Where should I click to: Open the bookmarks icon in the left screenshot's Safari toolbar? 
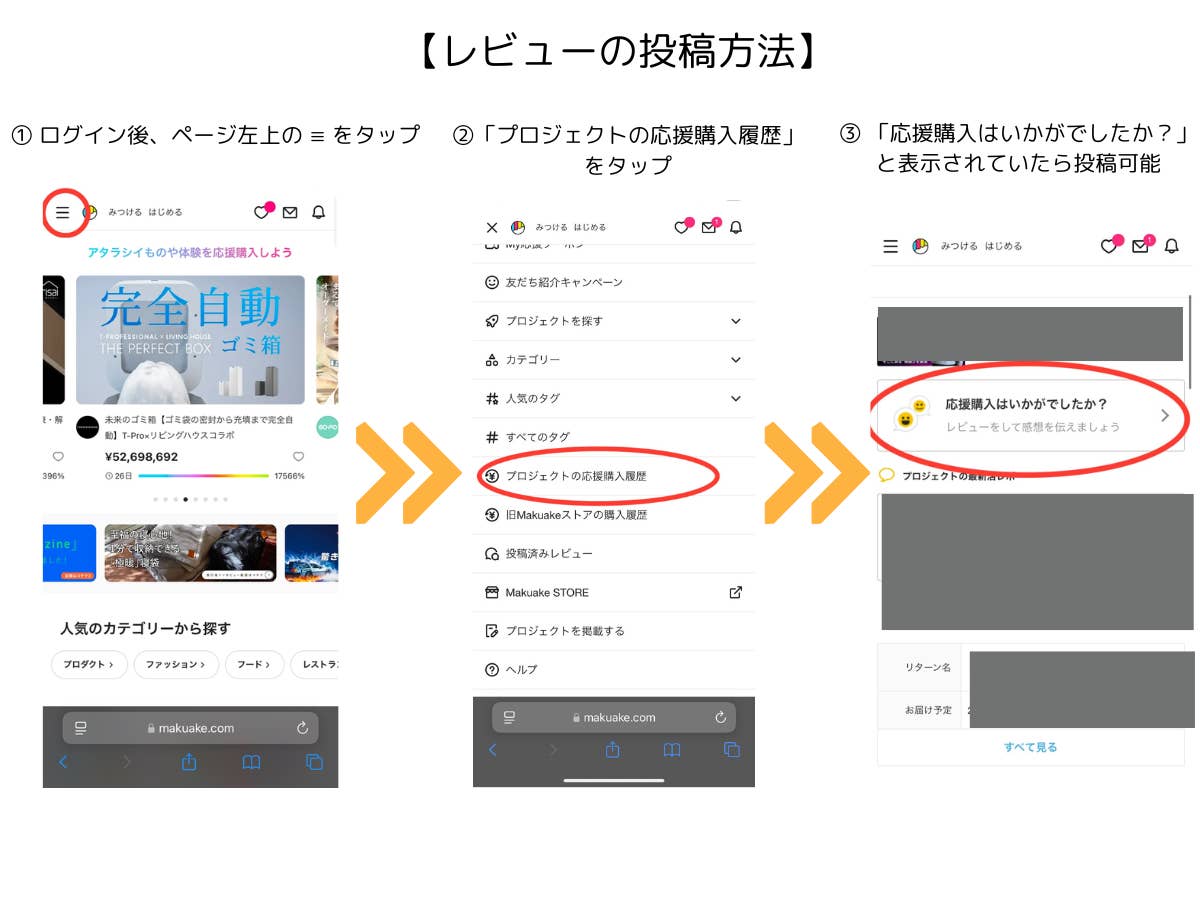pos(251,762)
